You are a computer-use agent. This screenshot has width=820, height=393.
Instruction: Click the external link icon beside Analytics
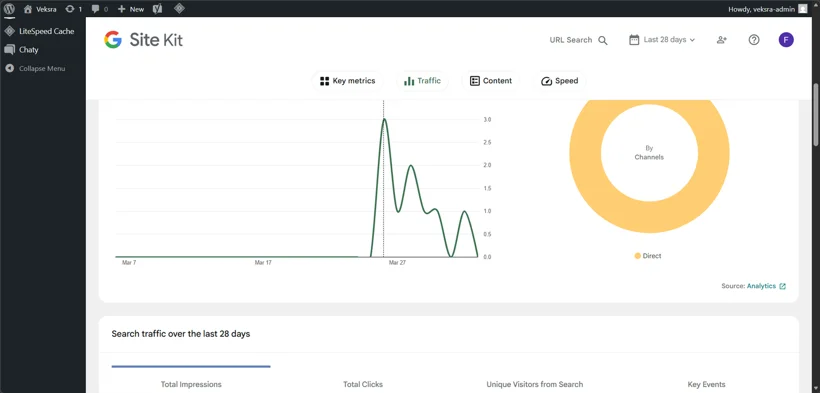[783, 286]
